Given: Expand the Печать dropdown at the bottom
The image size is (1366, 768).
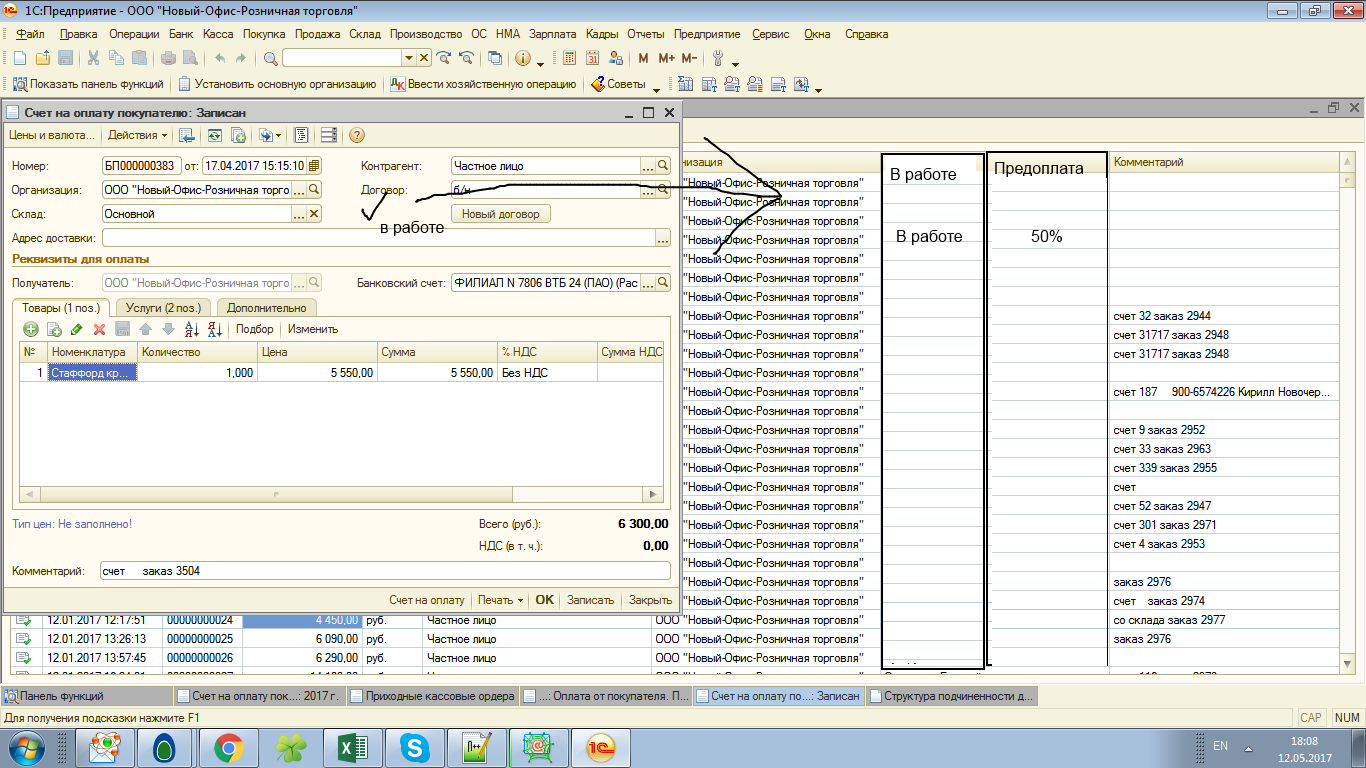Looking at the screenshot, I should [500, 600].
